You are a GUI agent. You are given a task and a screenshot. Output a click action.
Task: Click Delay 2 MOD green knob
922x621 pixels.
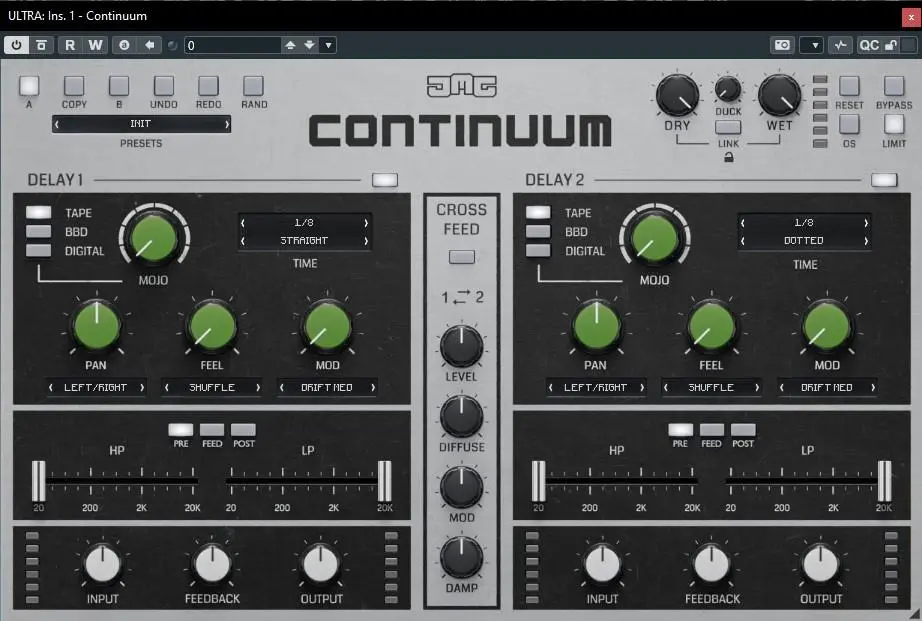click(827, 325)
